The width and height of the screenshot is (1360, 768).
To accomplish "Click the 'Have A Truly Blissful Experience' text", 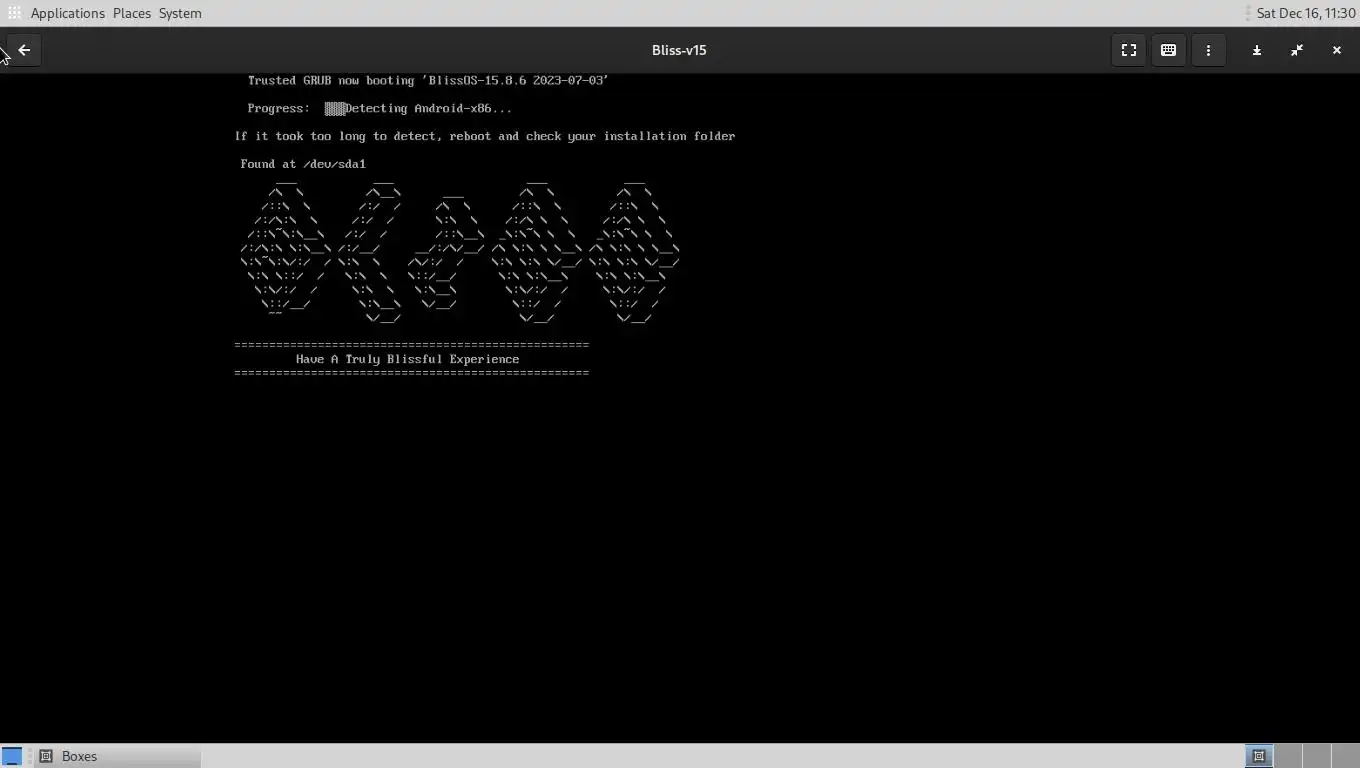I will (407, 359).
